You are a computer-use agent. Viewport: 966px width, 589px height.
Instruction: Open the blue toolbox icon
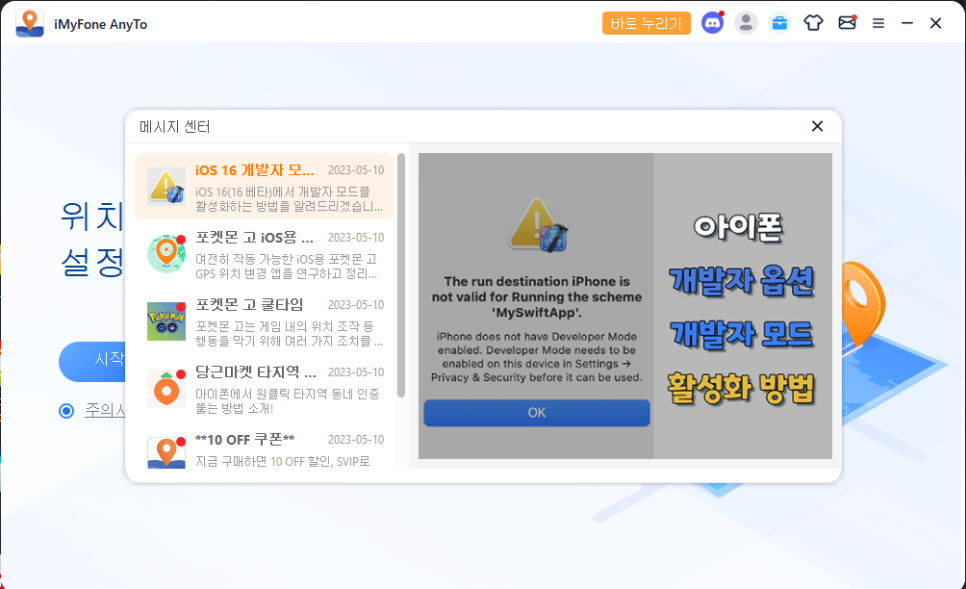(x=779, y=23)
